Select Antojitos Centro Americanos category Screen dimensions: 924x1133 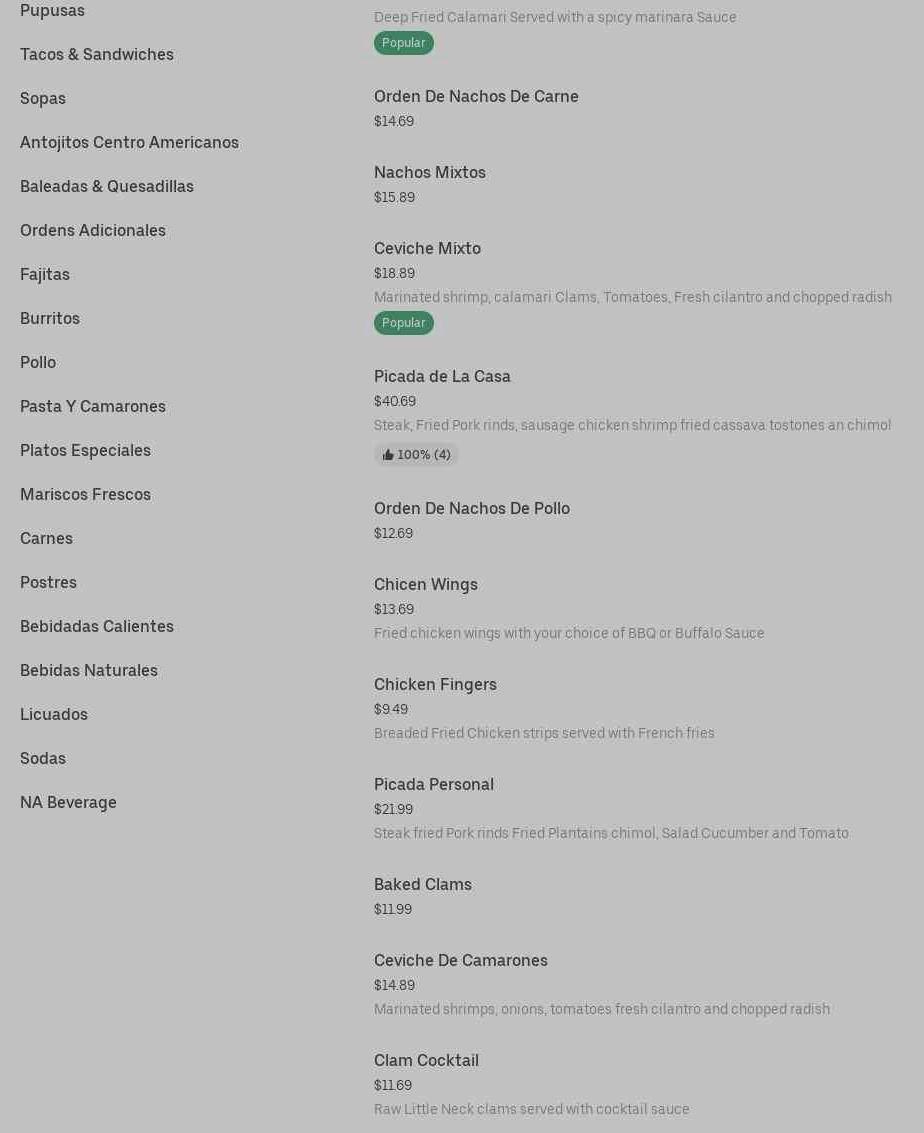pyautogui.click(x=129, y=142)
